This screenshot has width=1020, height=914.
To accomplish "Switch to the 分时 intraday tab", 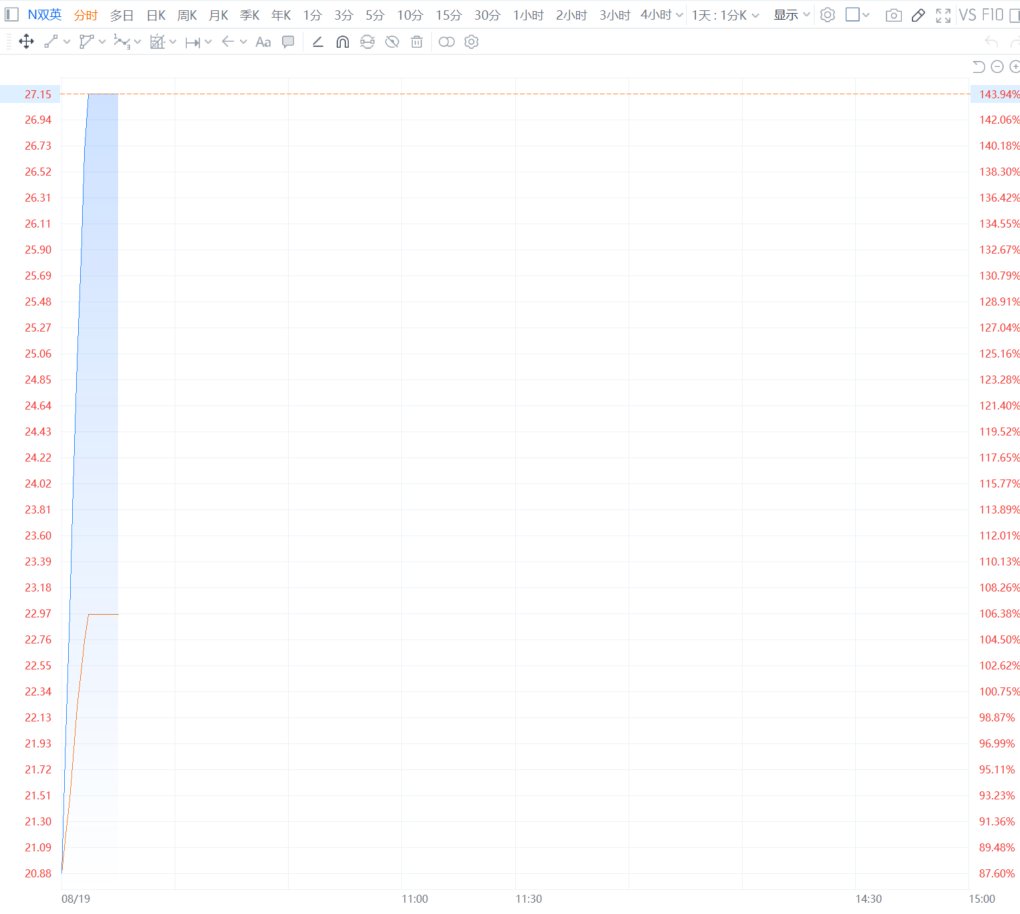I will click(85, 15).
